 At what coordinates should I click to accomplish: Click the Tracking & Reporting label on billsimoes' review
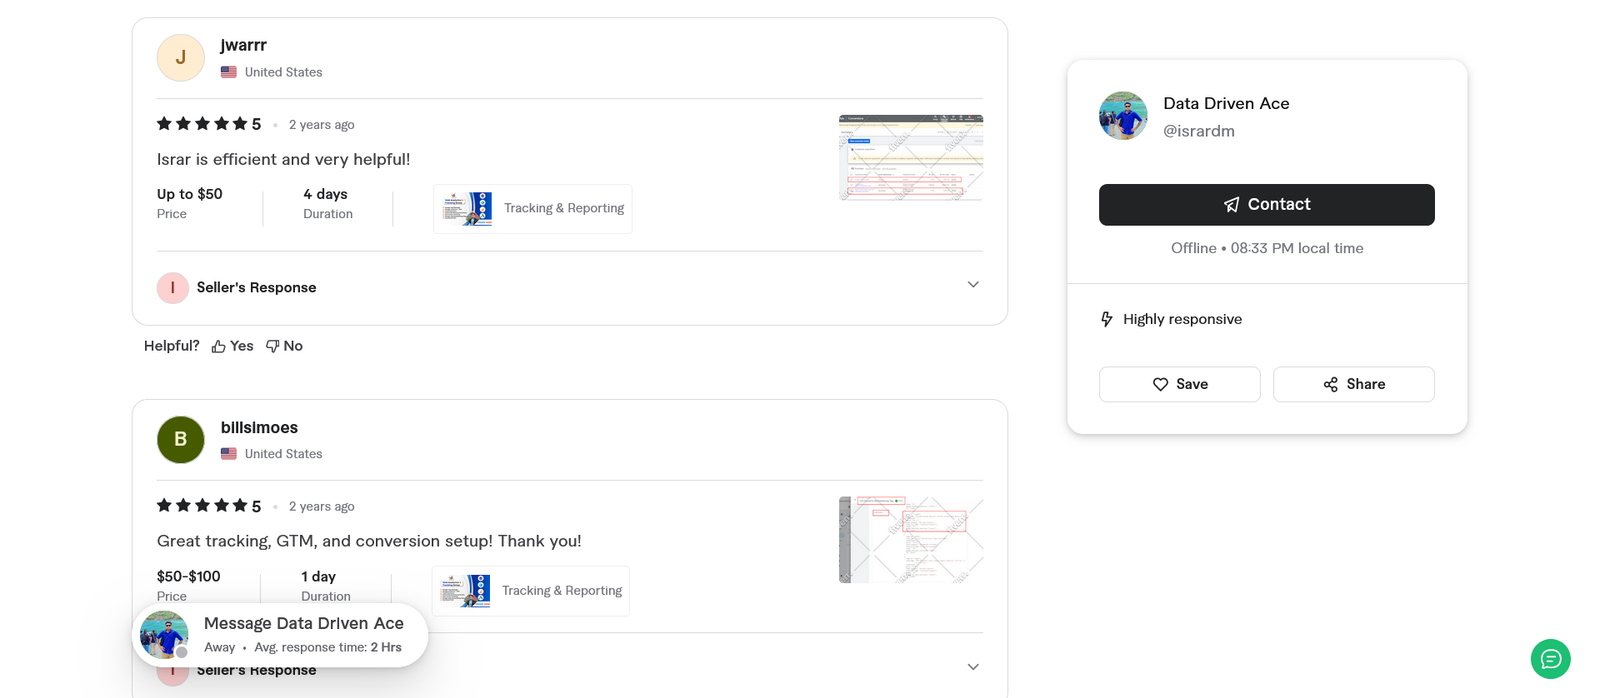pos(561,590)
